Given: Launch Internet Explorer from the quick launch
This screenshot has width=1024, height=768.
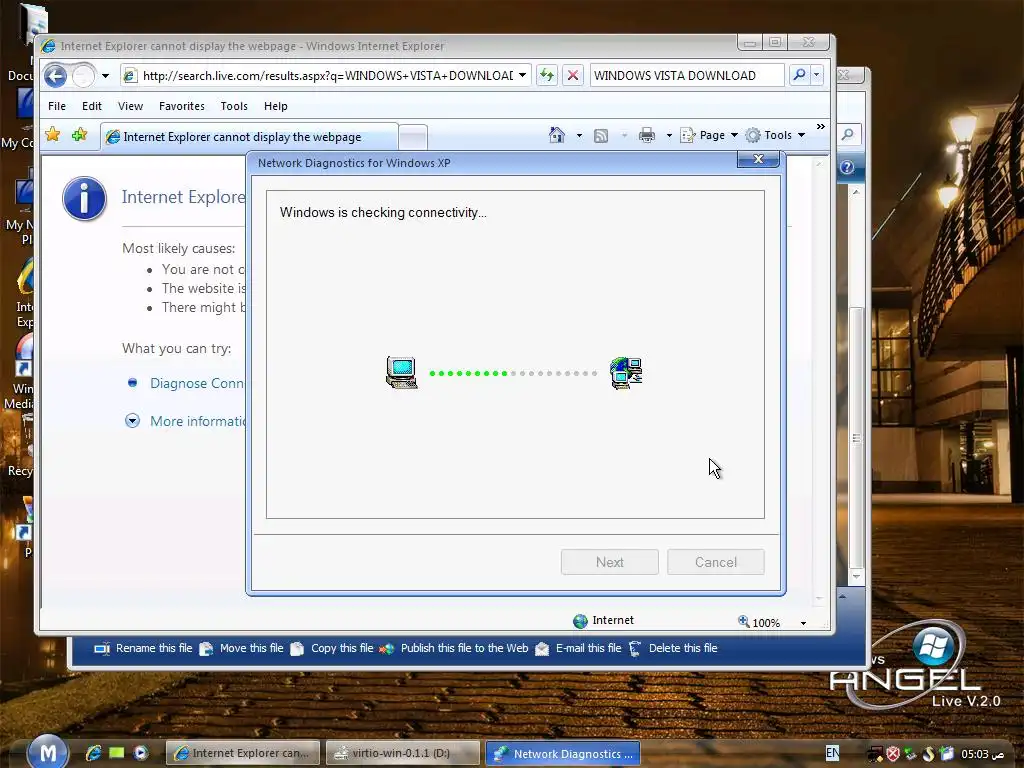Looking at the screenshot, I should click(93, 753).
